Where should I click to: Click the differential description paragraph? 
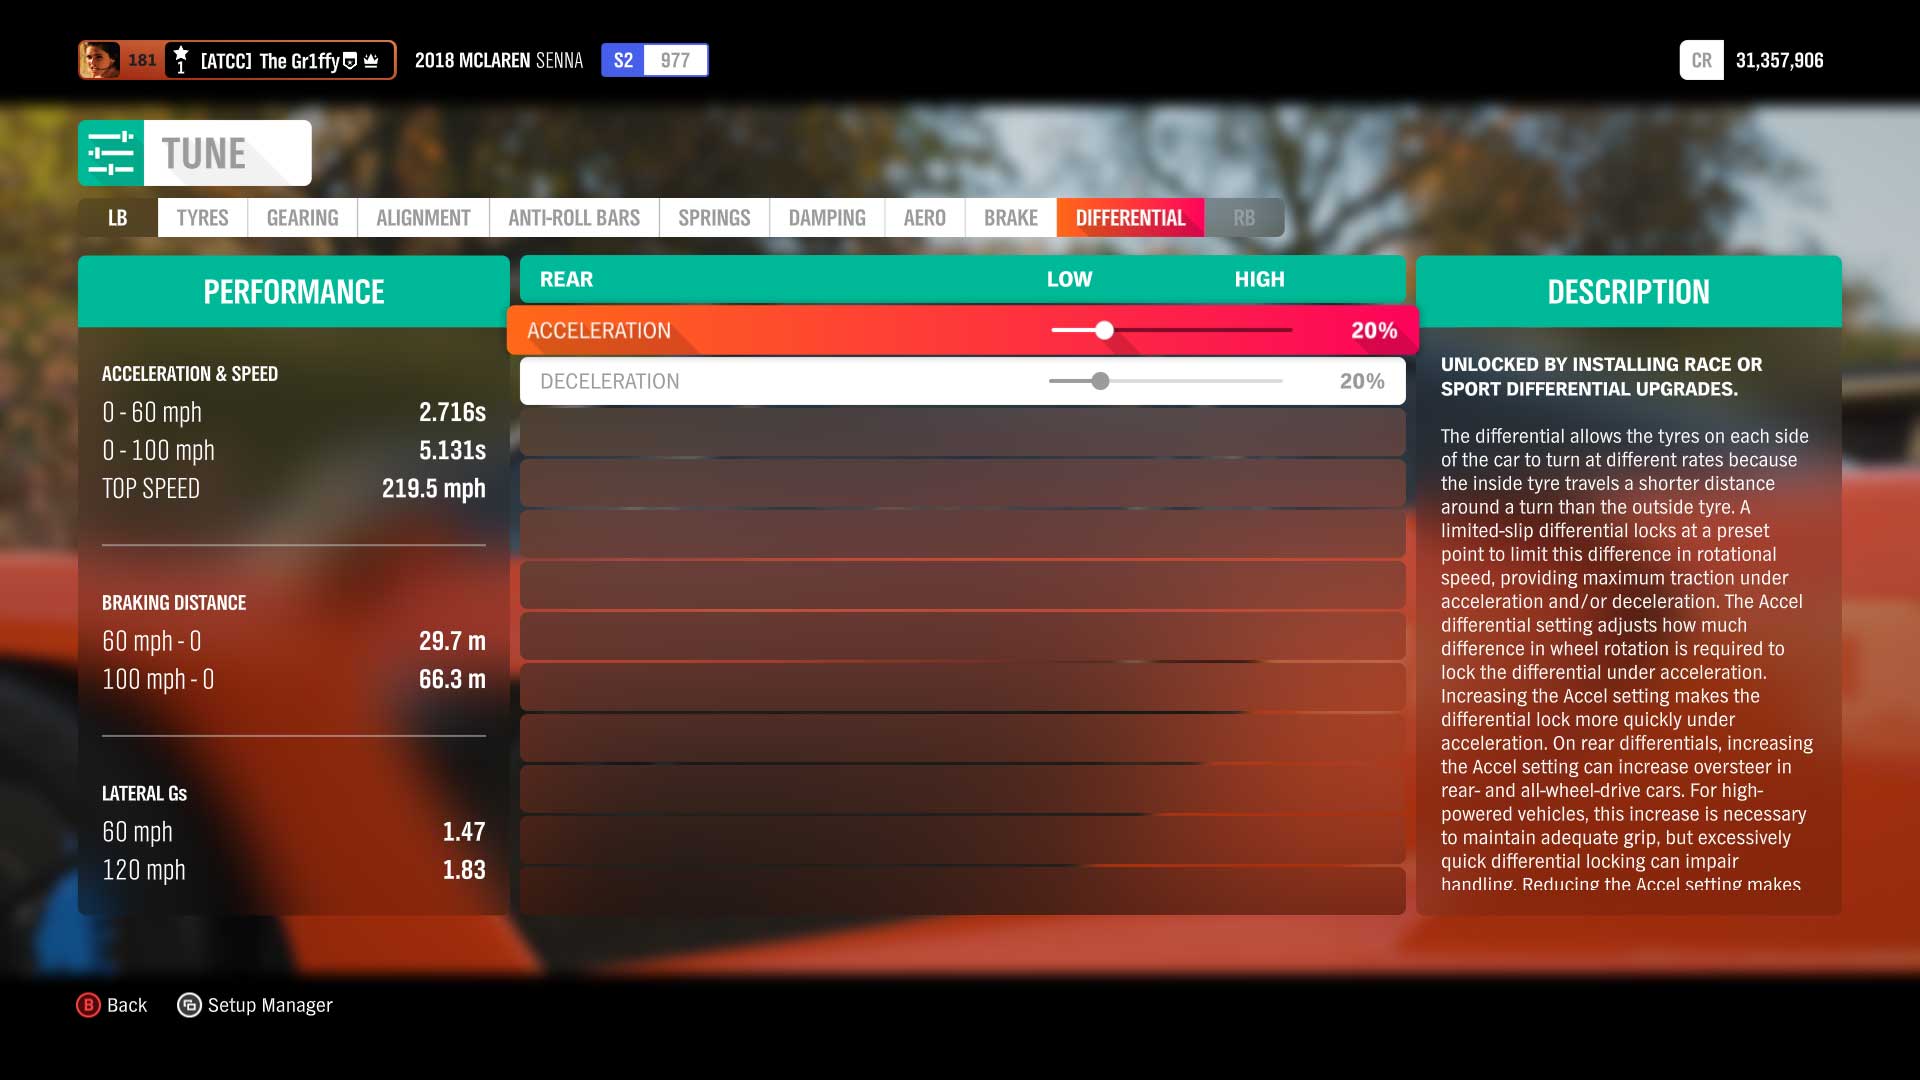tap(1627, 660)
